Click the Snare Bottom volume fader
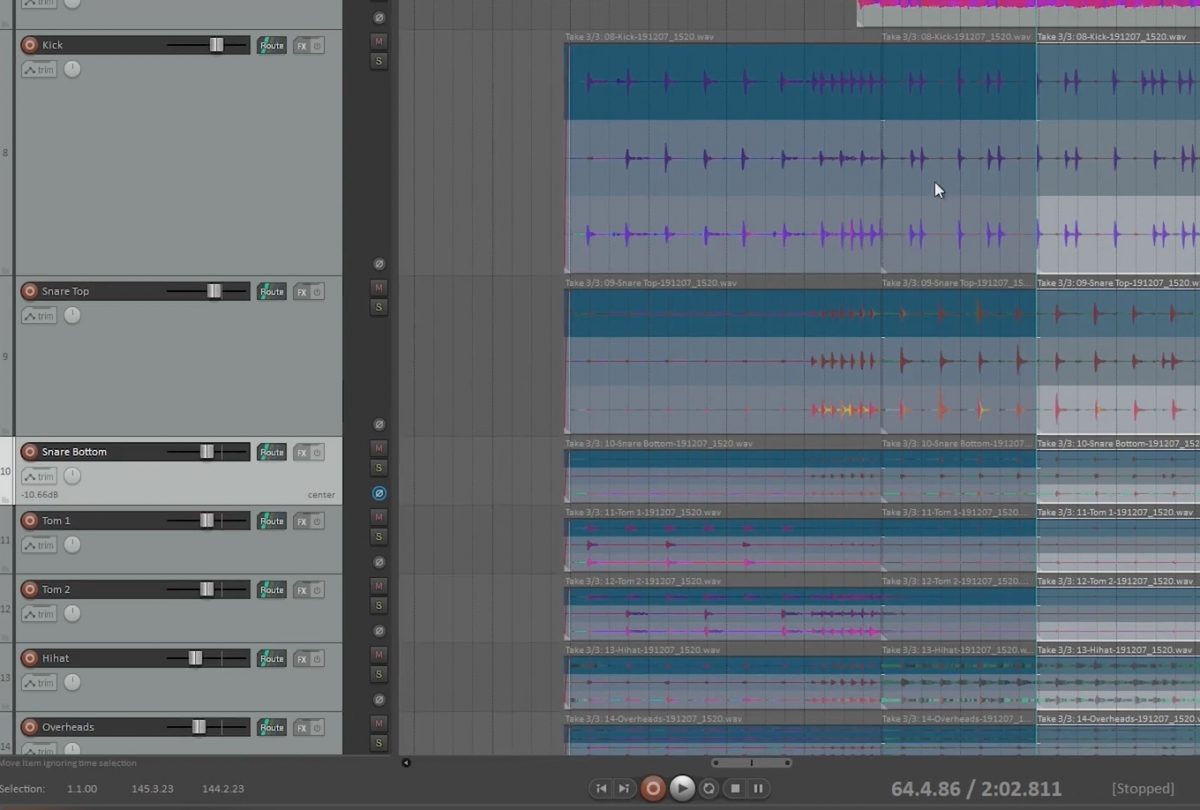 pyautogui.click(x=206, y=452)
